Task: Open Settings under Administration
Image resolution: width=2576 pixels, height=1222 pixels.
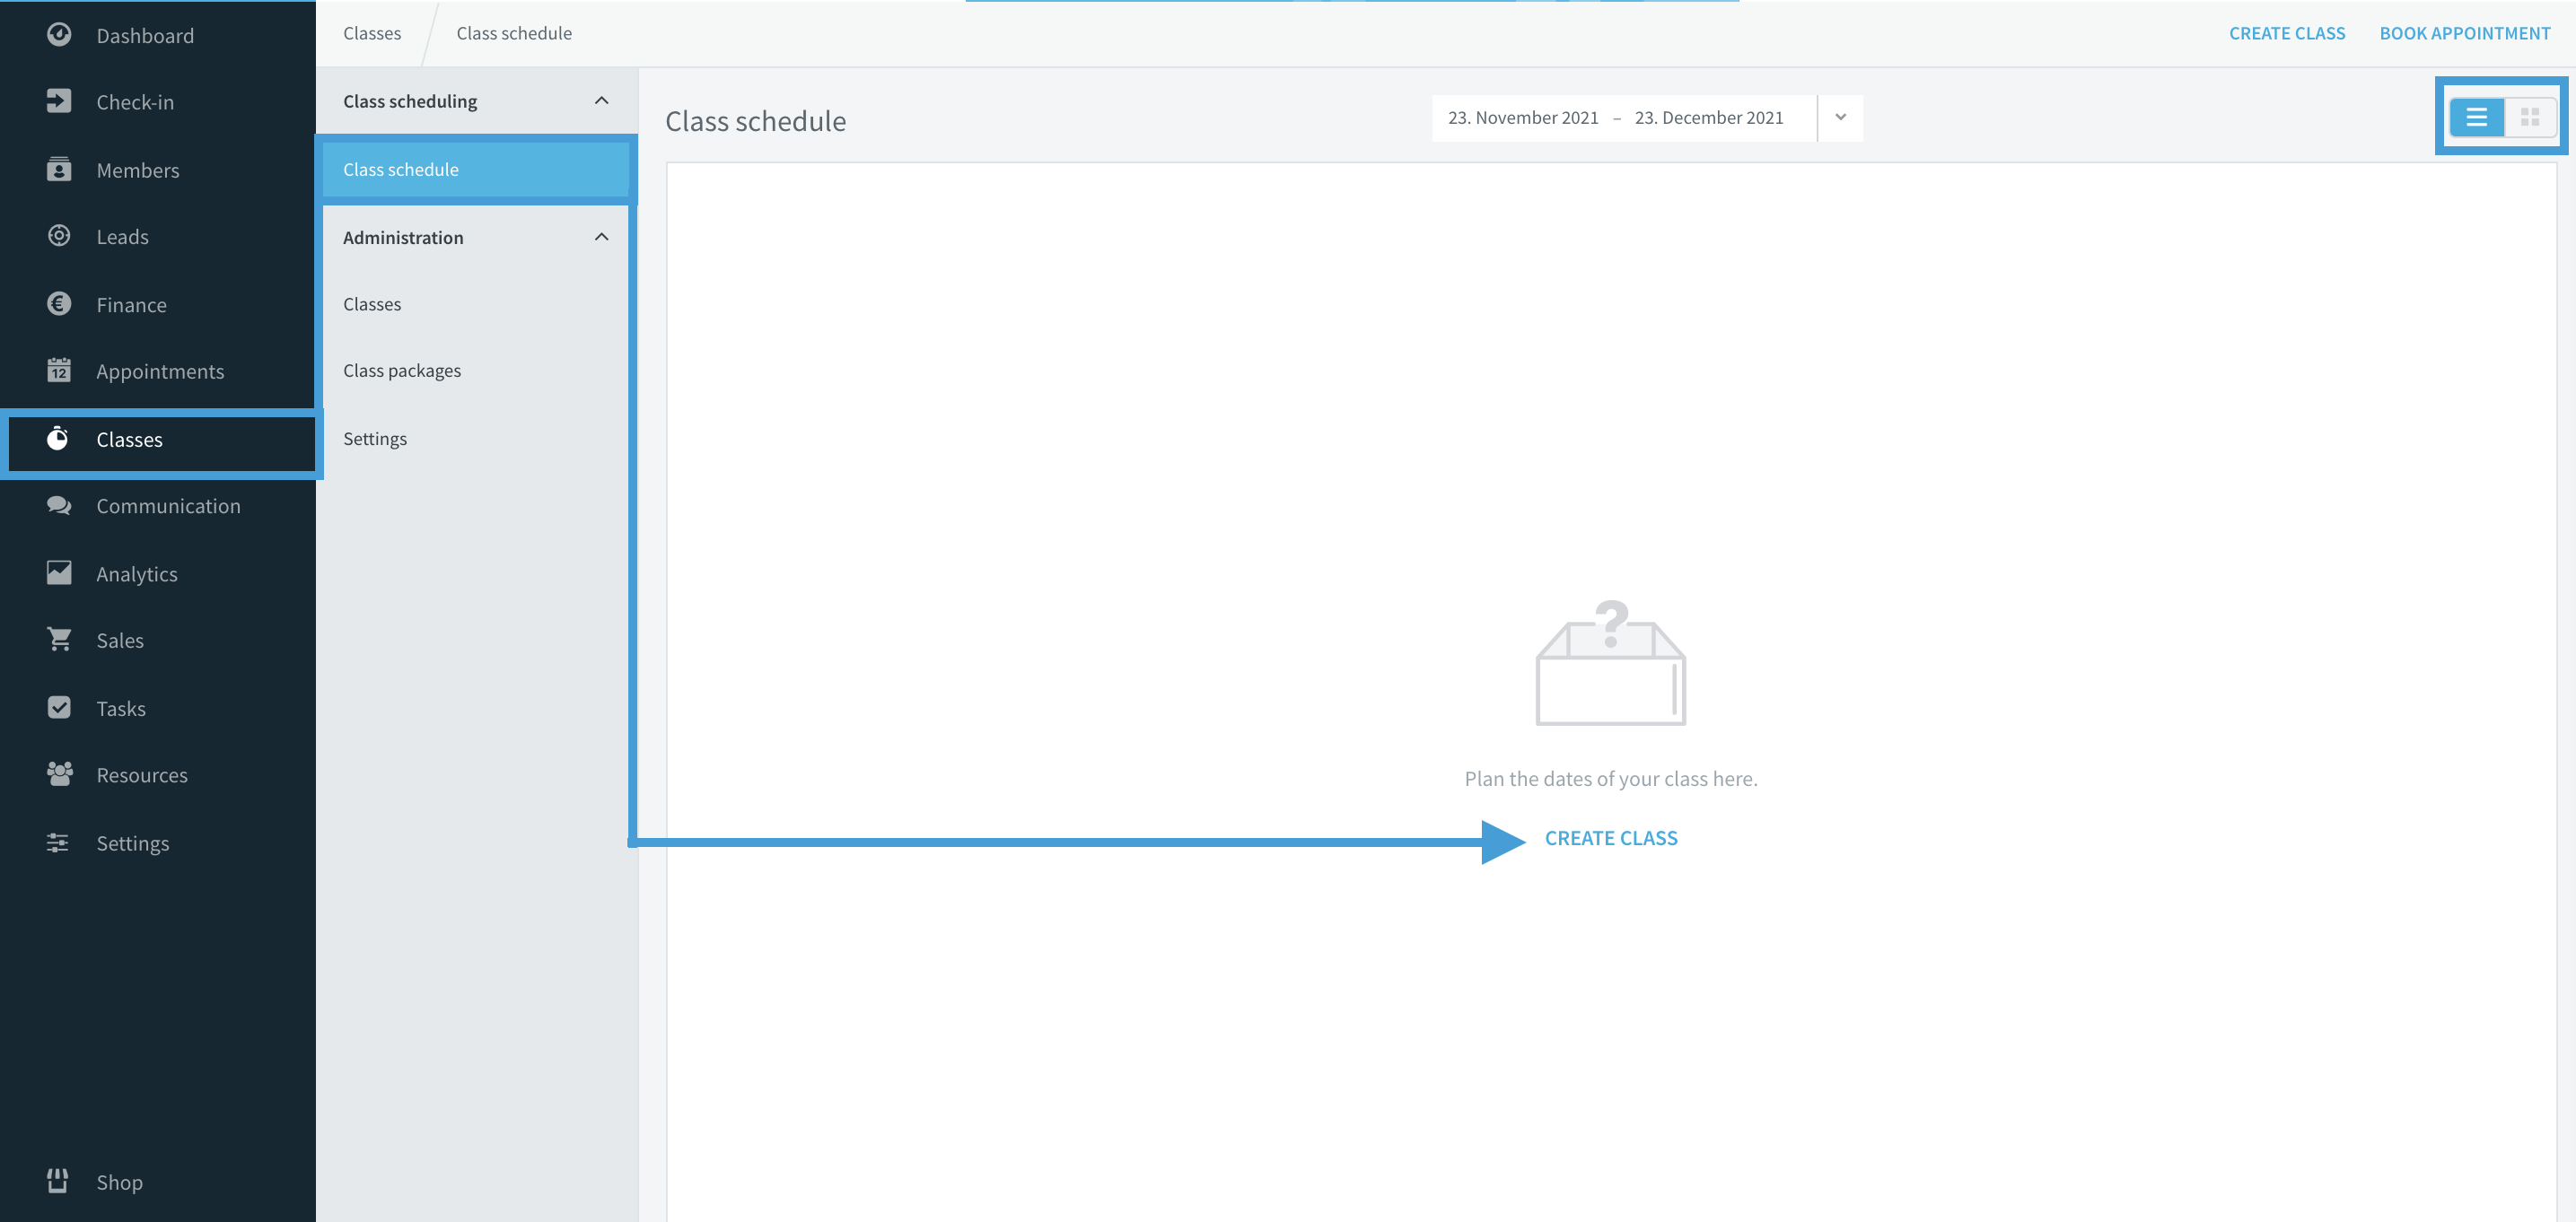Action: (375, 439)
